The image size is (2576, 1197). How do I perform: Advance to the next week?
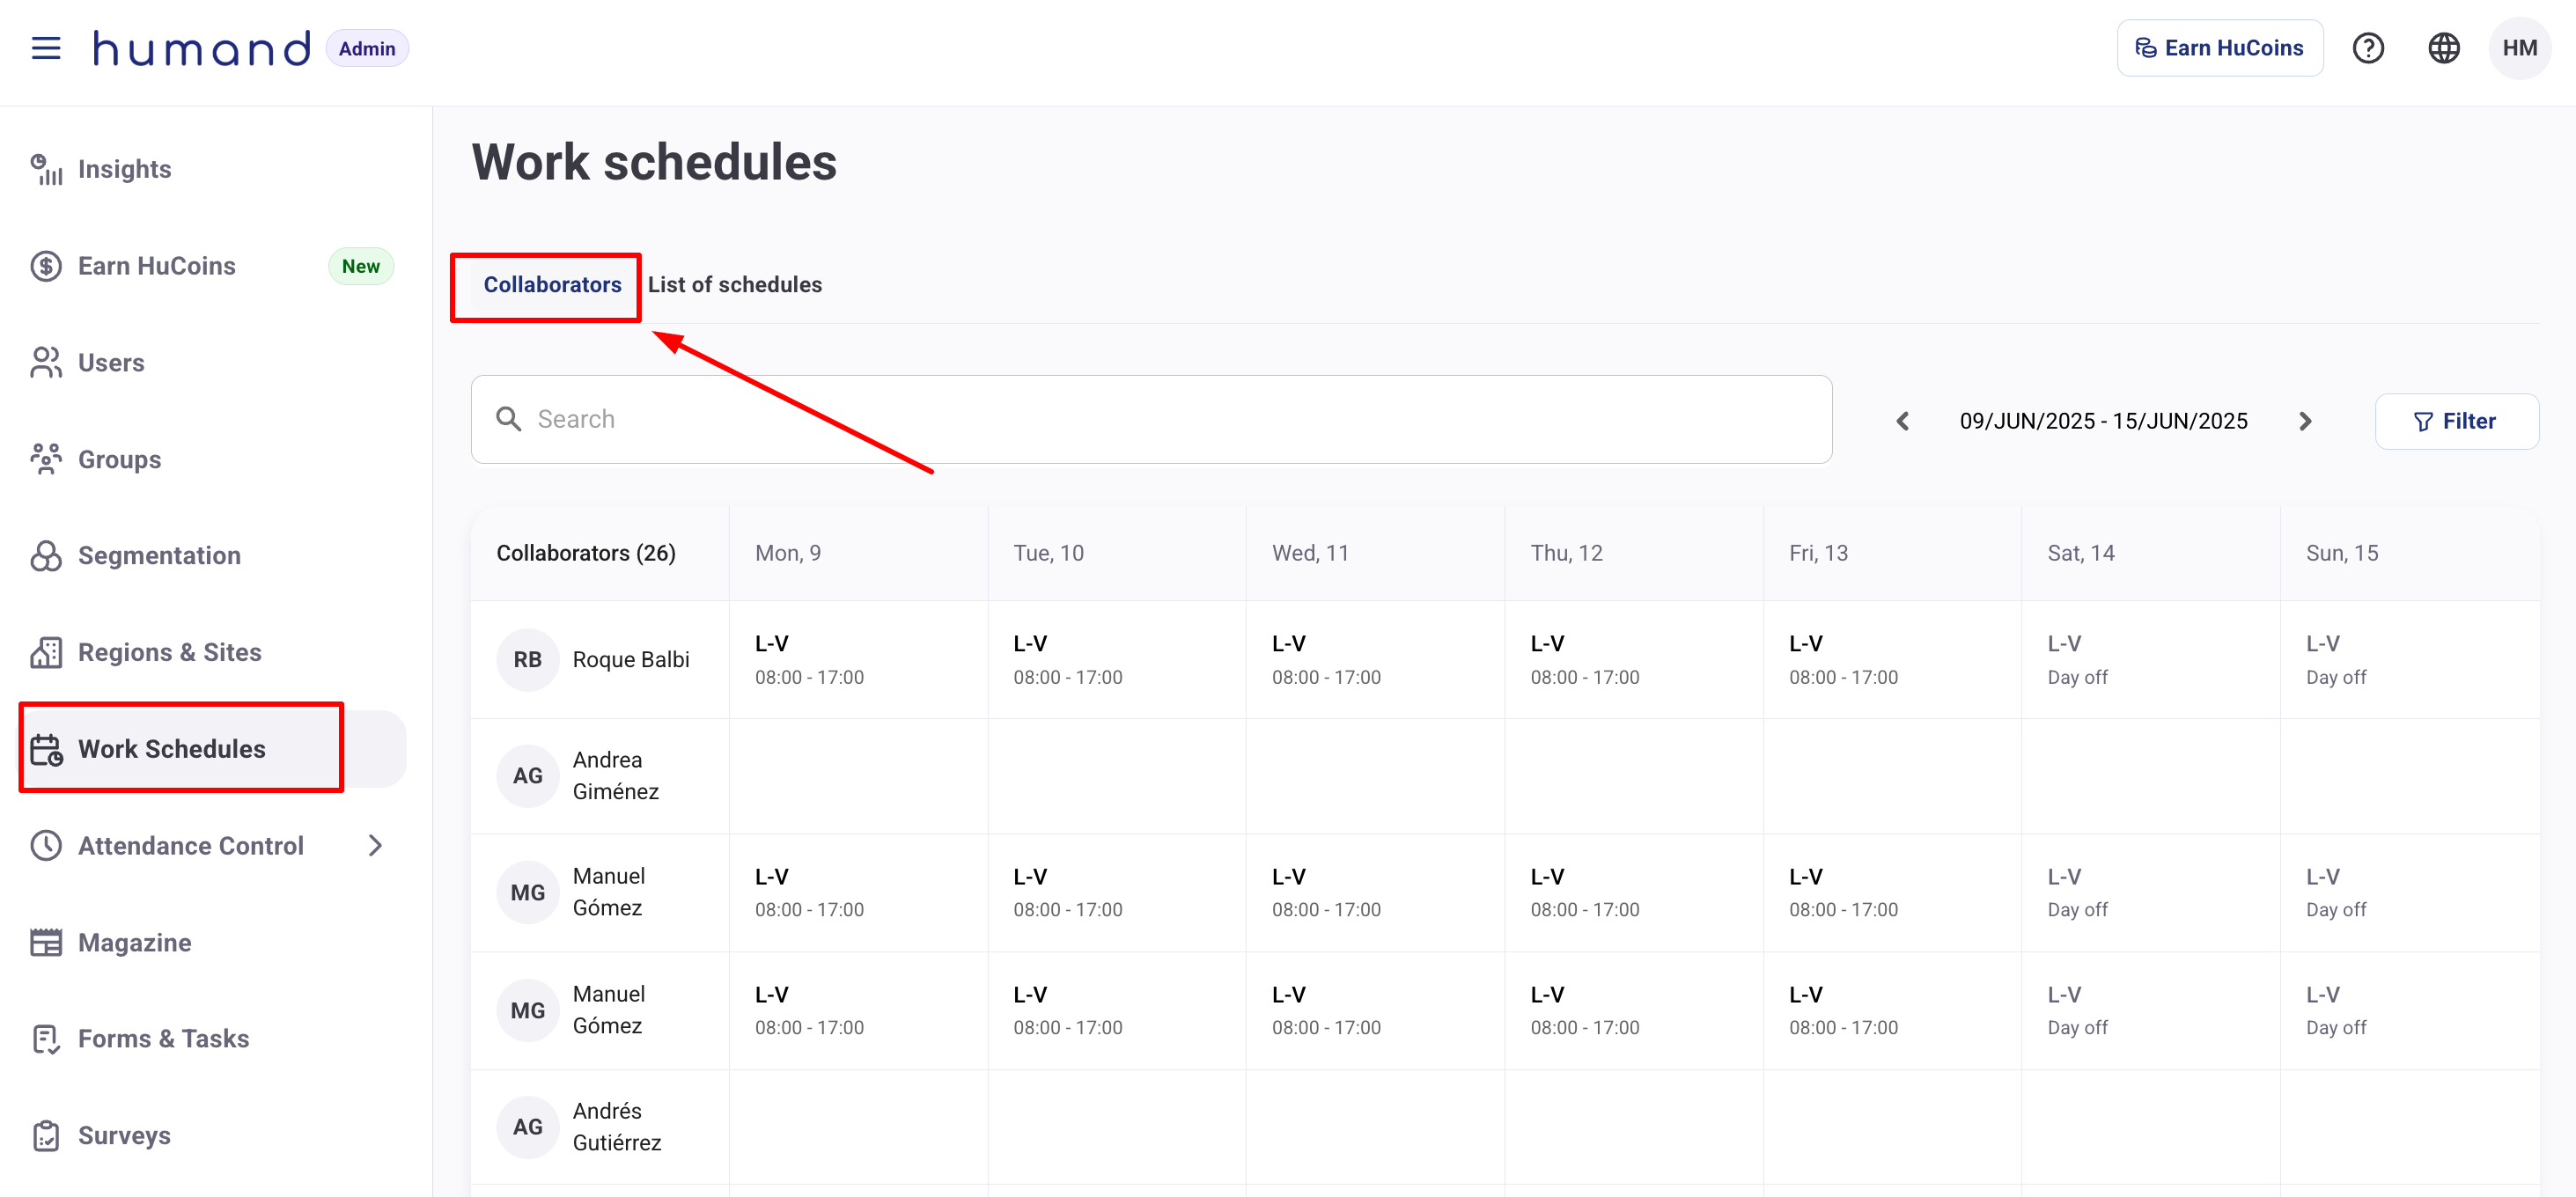pyautogui.click(x=2305, y=421)
